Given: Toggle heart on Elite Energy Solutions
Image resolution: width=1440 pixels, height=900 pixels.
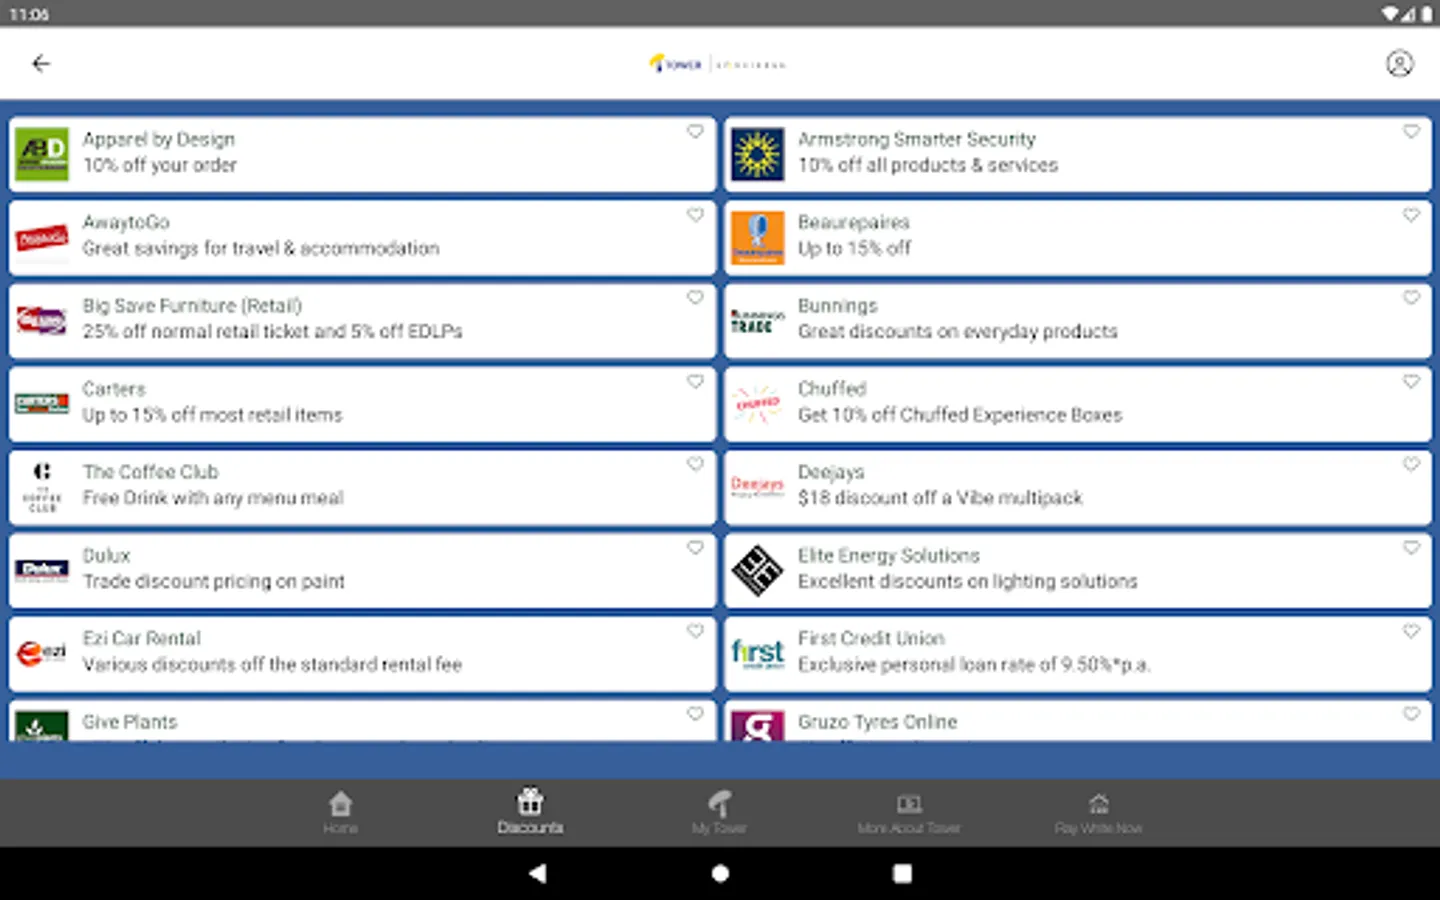Looking at the screenshot, I should (1411, 548).
